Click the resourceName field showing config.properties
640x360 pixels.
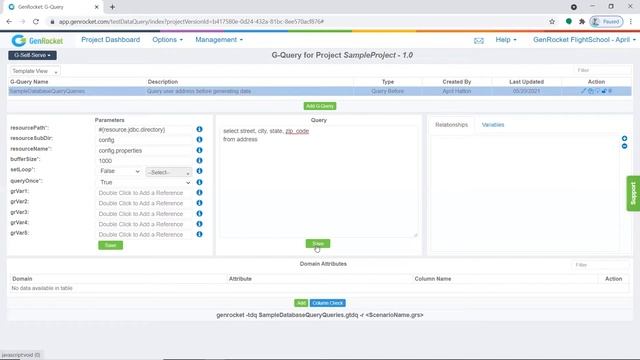point(144,151)
